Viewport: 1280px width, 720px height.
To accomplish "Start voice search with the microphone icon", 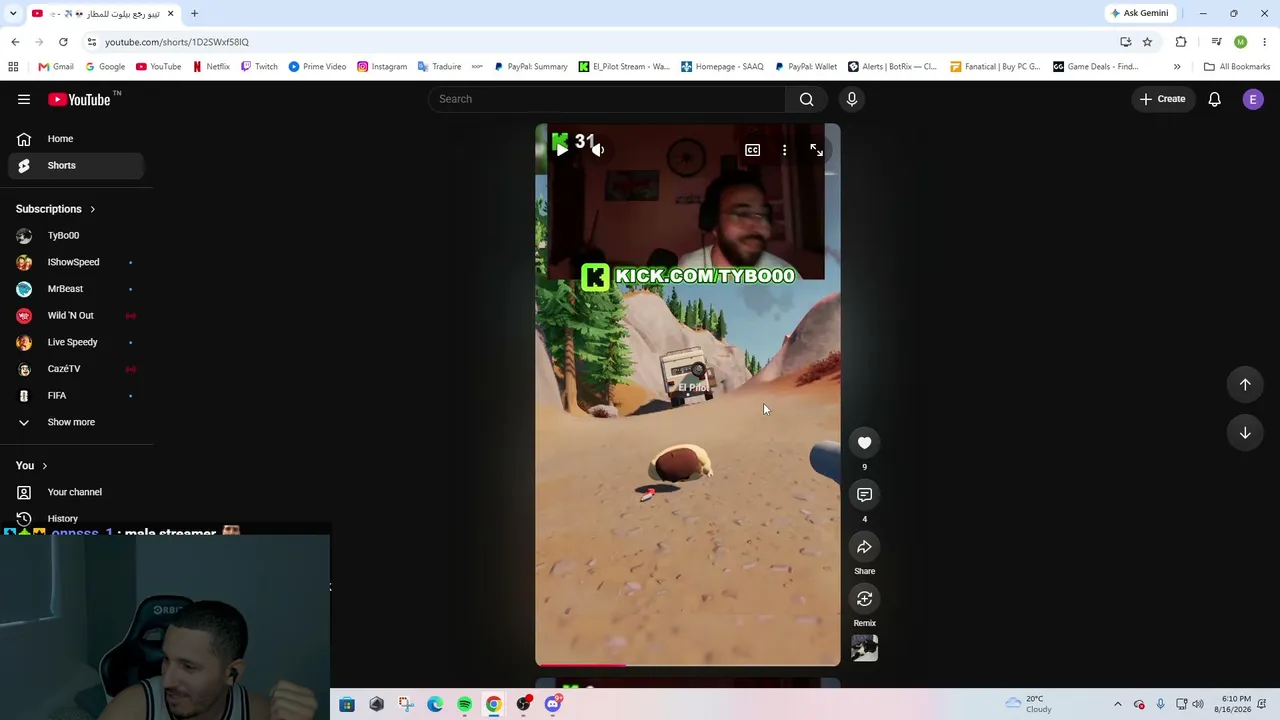I will 852,99.
